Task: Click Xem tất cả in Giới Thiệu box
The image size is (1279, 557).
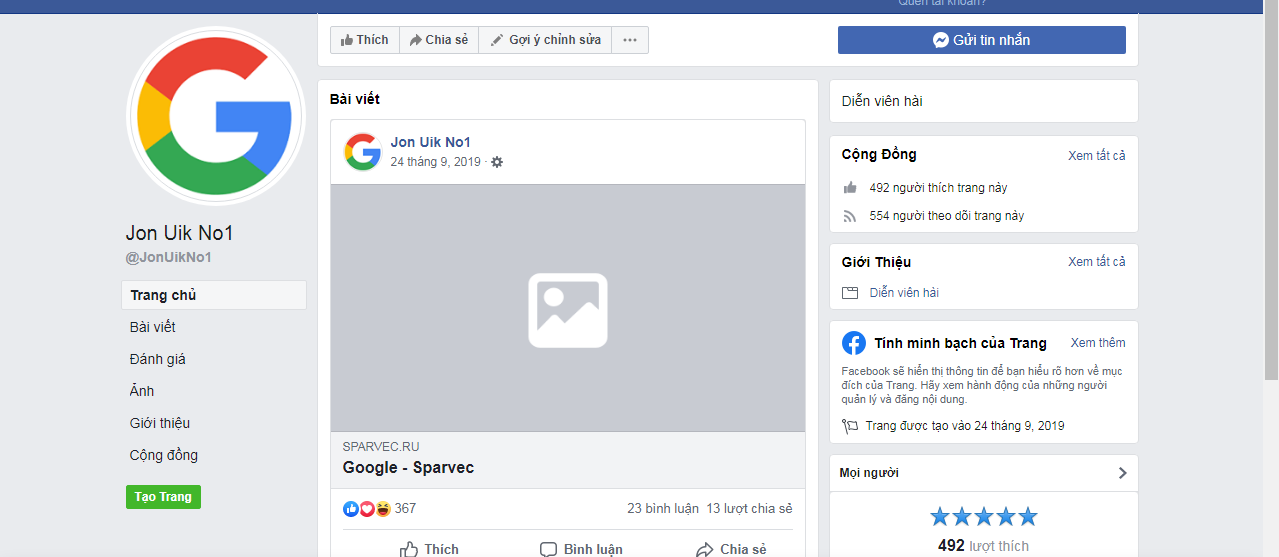Action: (x=1096, y=261)
